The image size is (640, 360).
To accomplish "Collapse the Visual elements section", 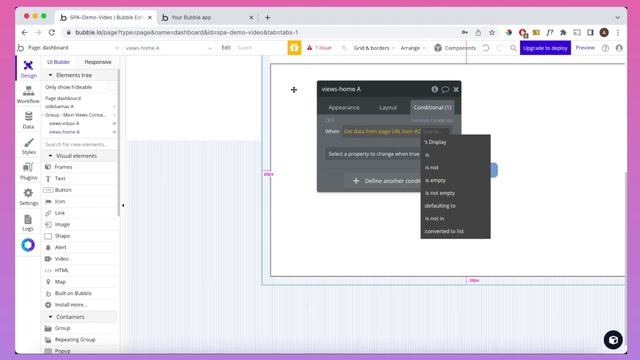I will (51, 156).
